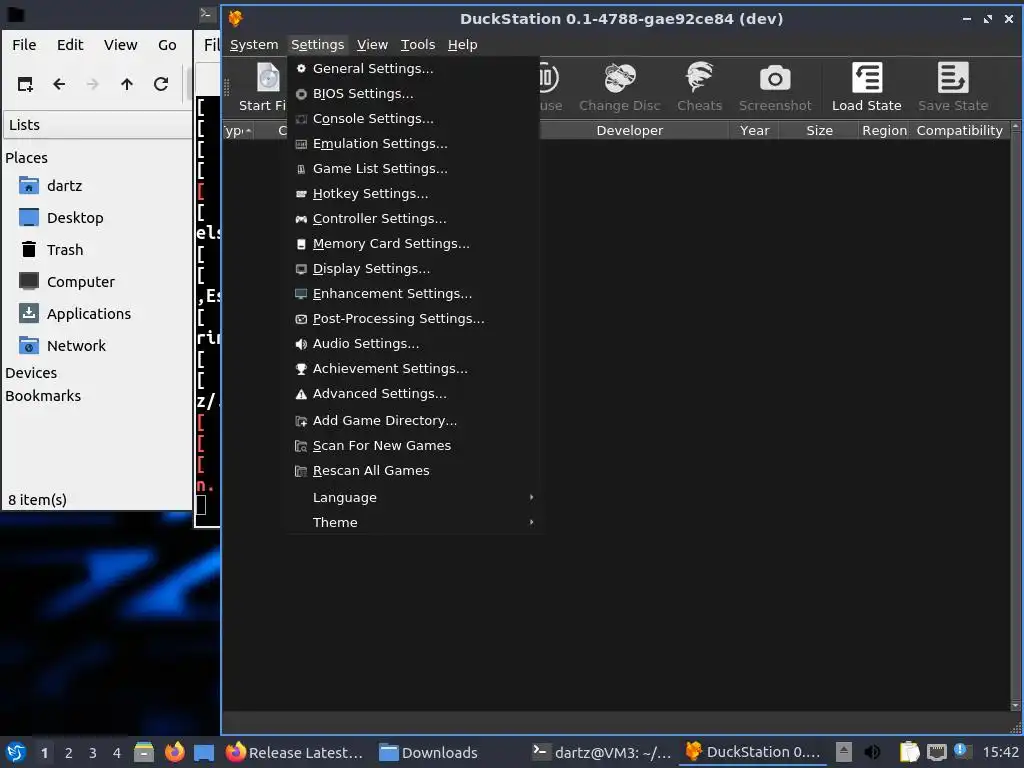The image size is (1024, 768).
Task: Open the Cheats toolbar icon
Action: pyautogui.click(x=699, y=87)
